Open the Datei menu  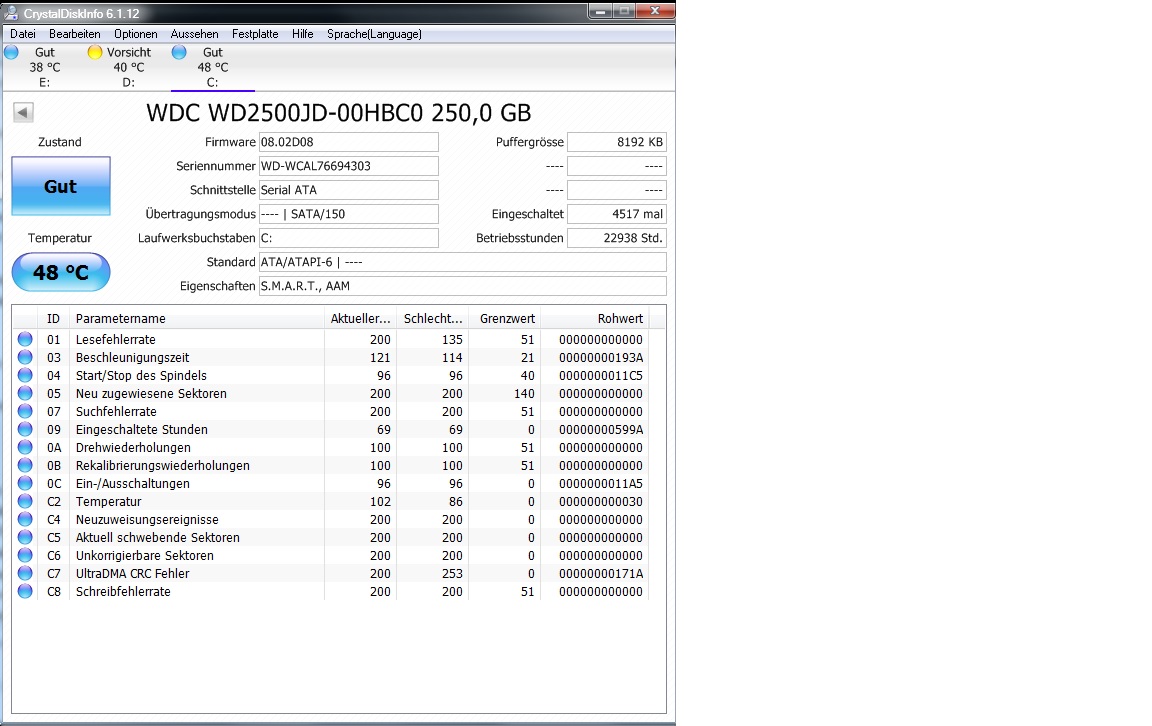coord(23,34)
